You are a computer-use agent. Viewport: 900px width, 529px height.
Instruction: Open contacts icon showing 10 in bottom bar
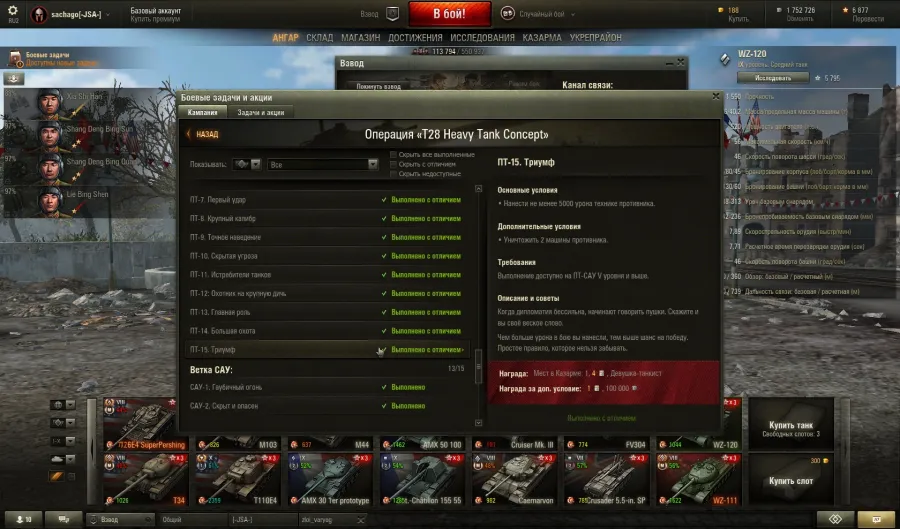[23, 519]
